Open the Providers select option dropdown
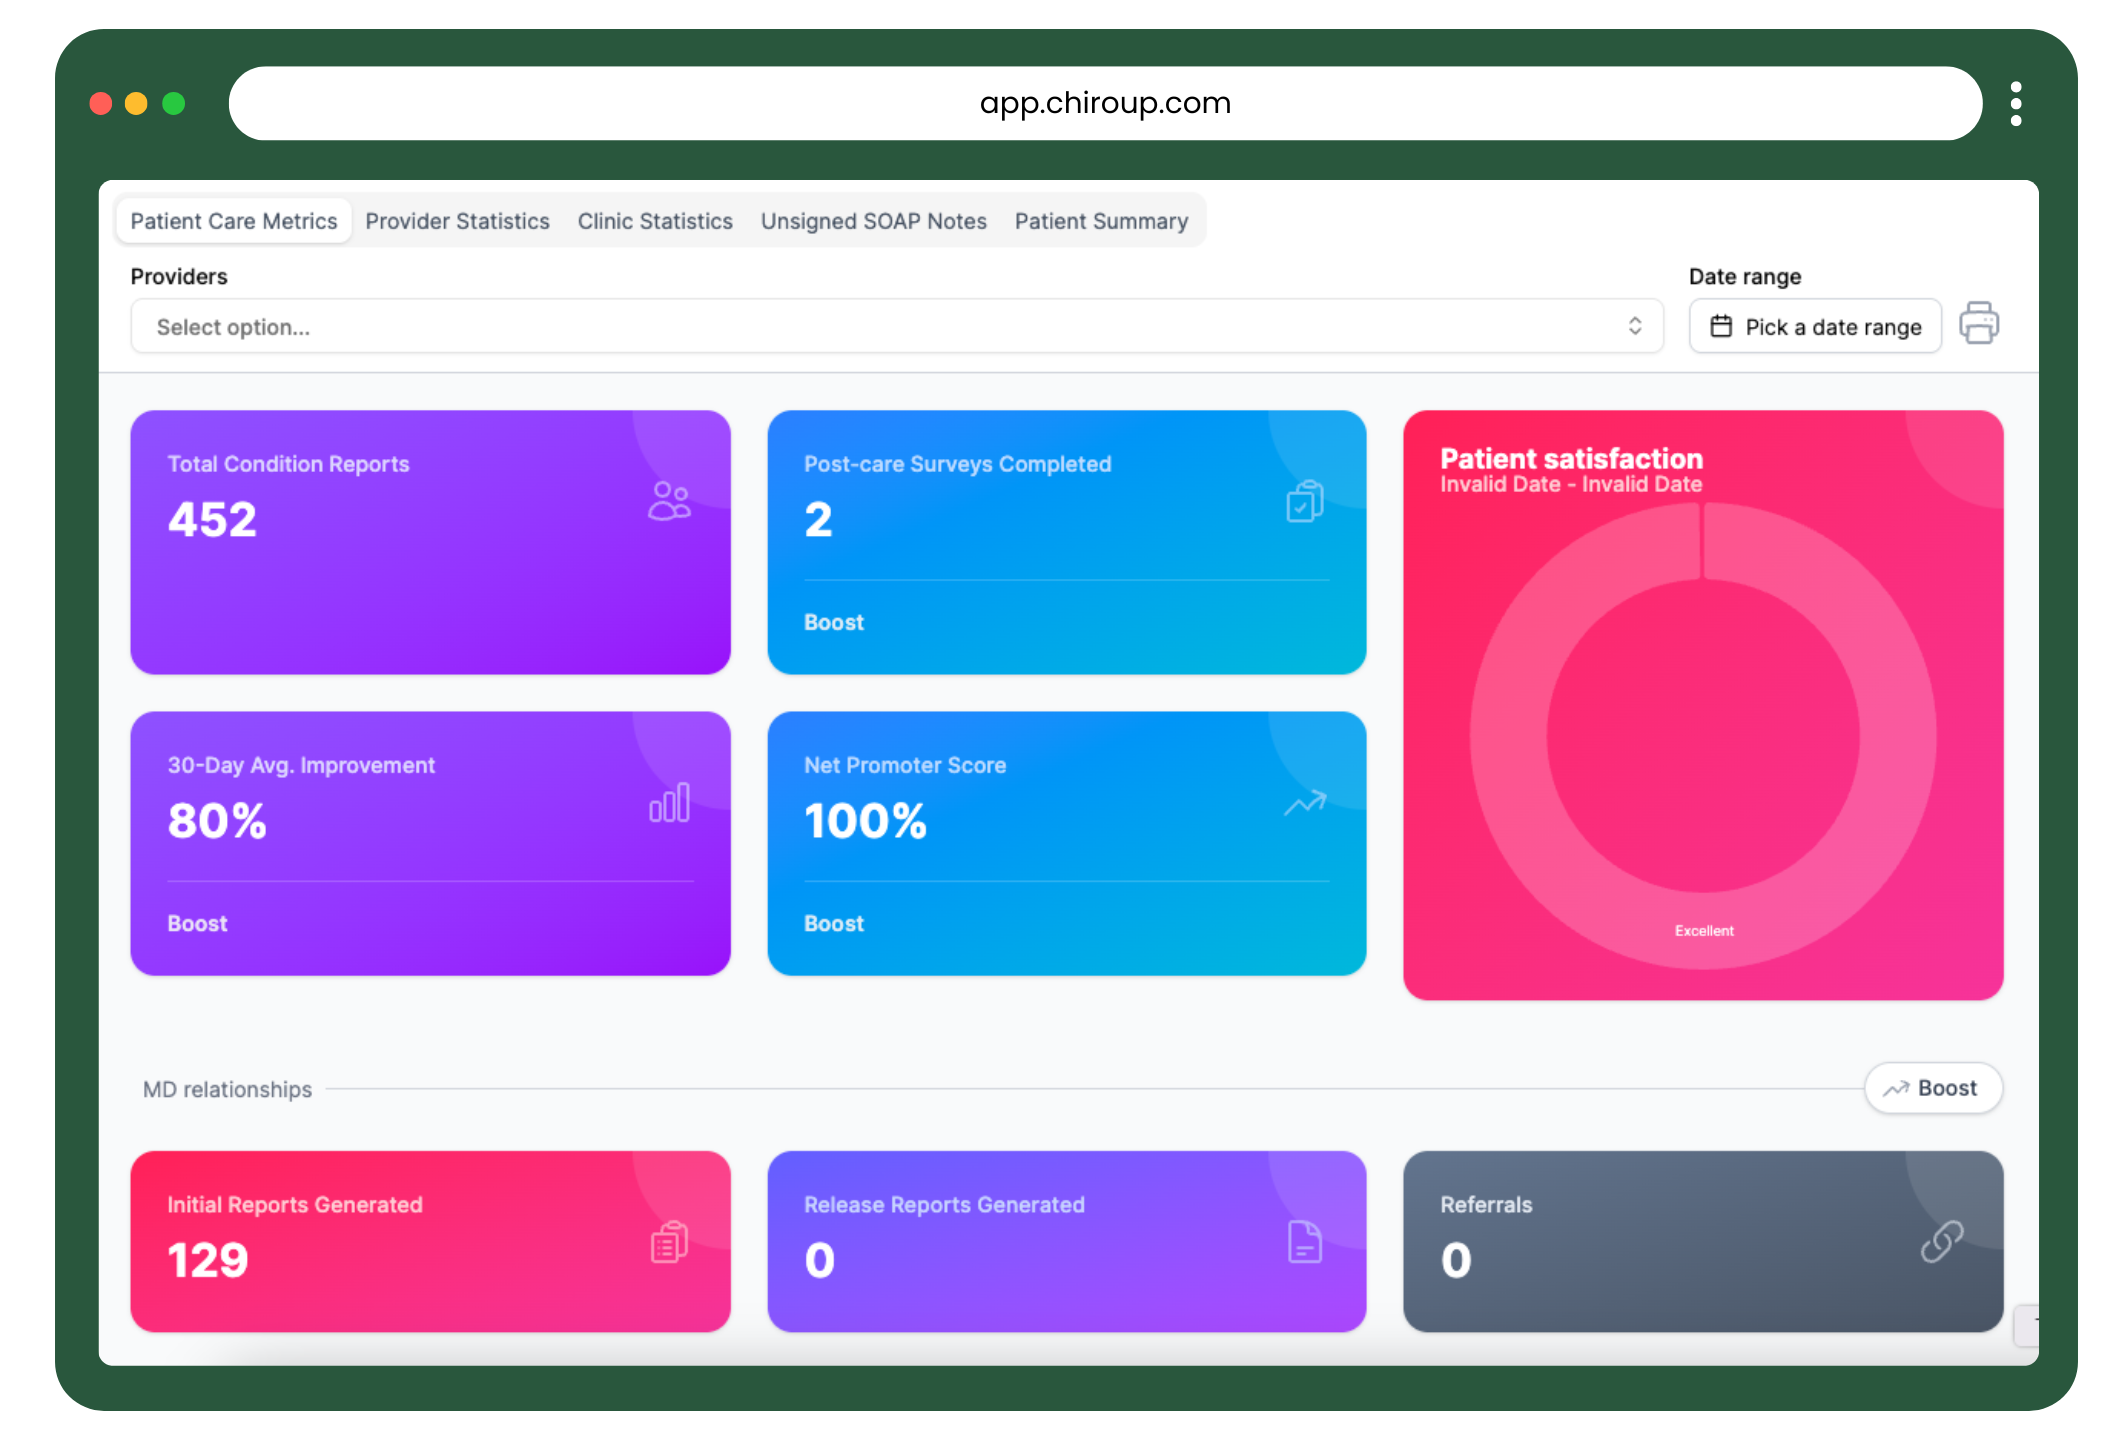The width and height of the screenshot is (2128, 1440). [880, 327]
